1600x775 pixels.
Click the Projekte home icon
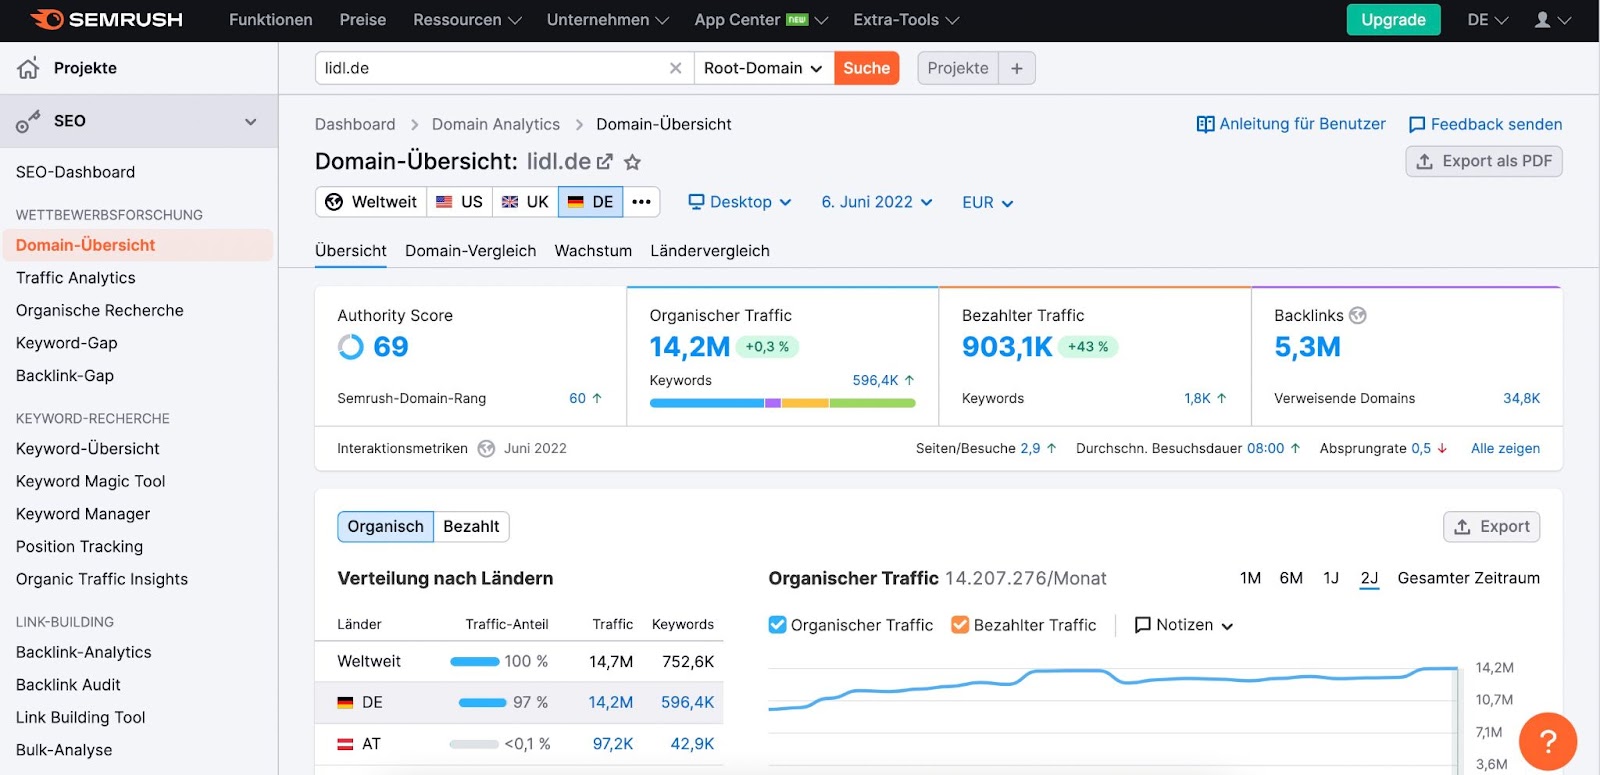[28, 68]
